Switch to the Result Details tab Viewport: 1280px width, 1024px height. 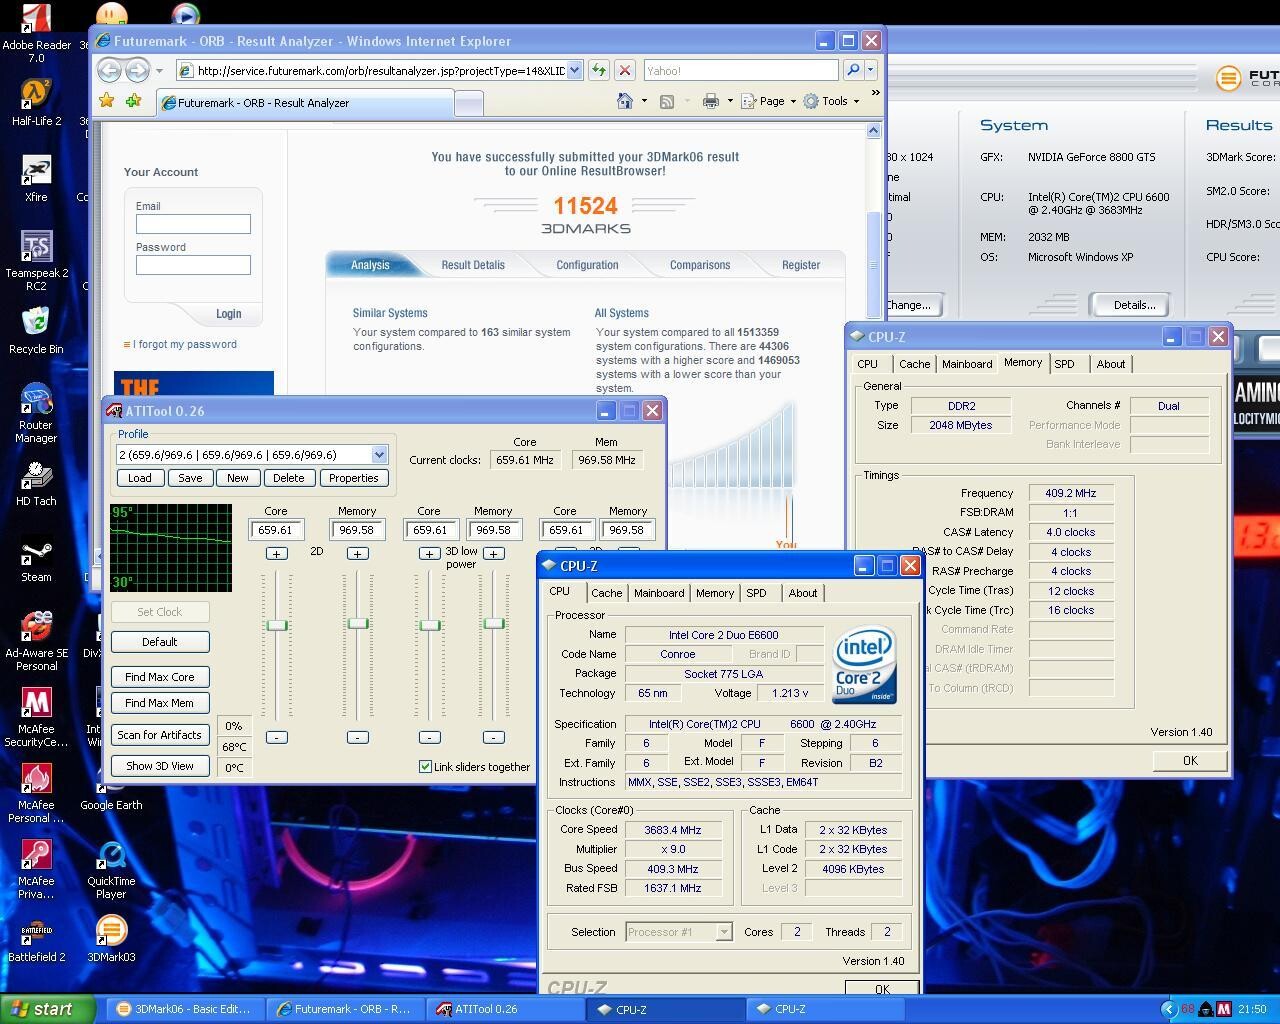473,265
